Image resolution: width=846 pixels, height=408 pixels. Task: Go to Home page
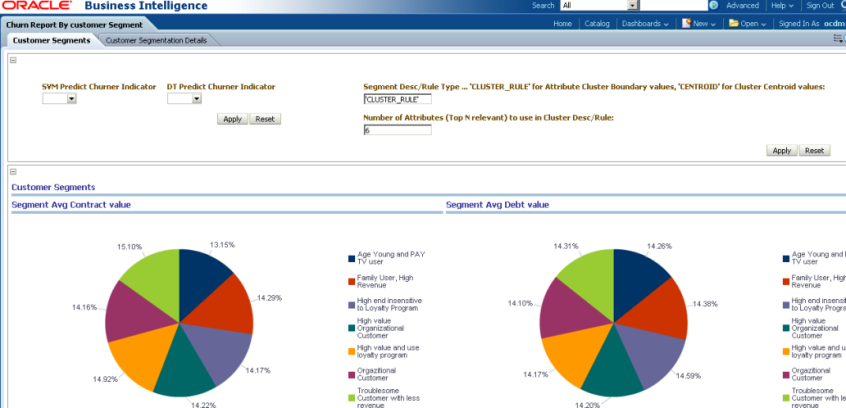point(562,24)
